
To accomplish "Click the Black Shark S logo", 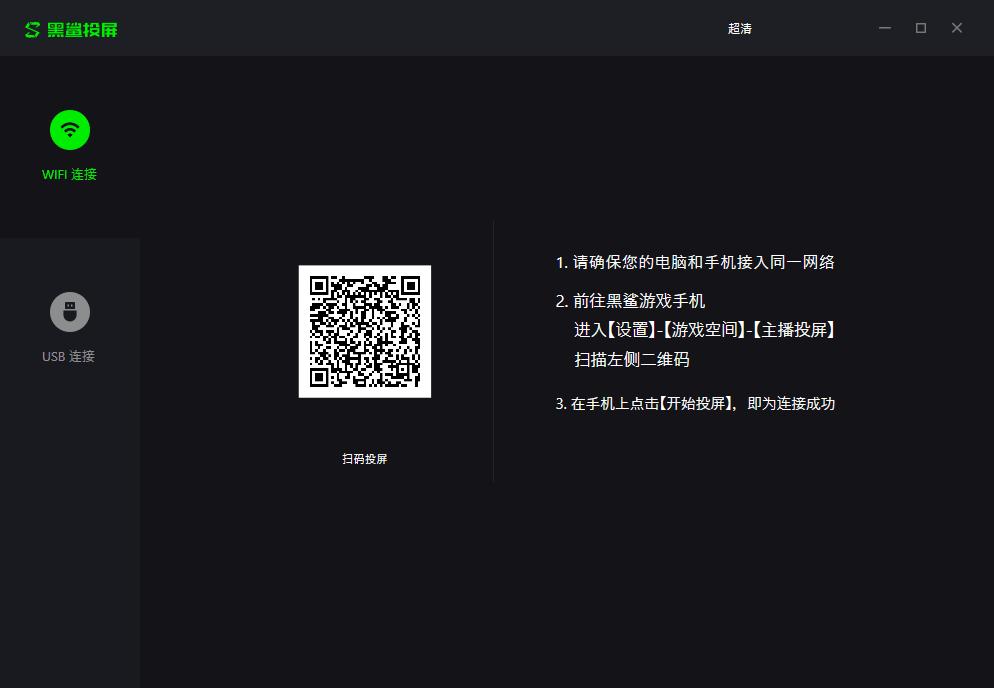I will pos(32,29).
